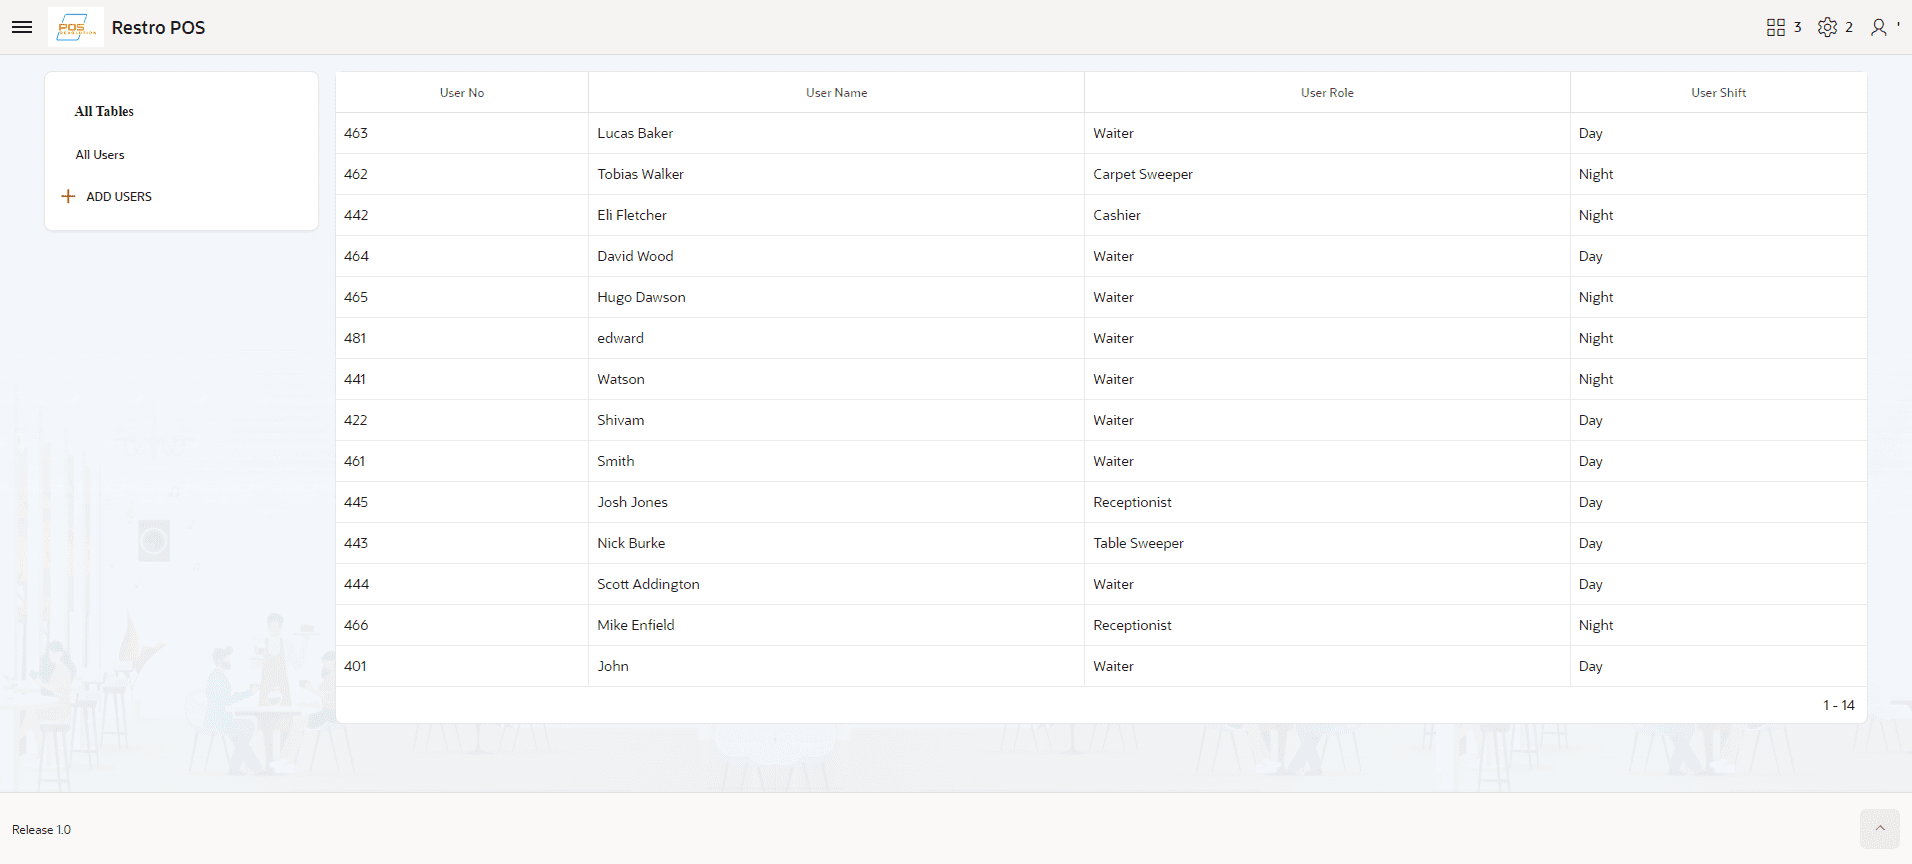Open the hamburger navigation menu
The image size is (1912, 864).
click(22, 27)
